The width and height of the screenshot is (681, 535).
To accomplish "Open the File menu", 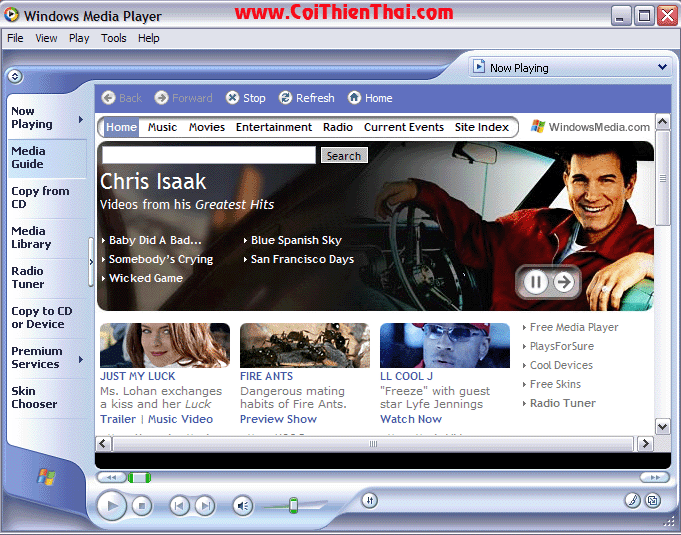I will (x=15, y=38).
